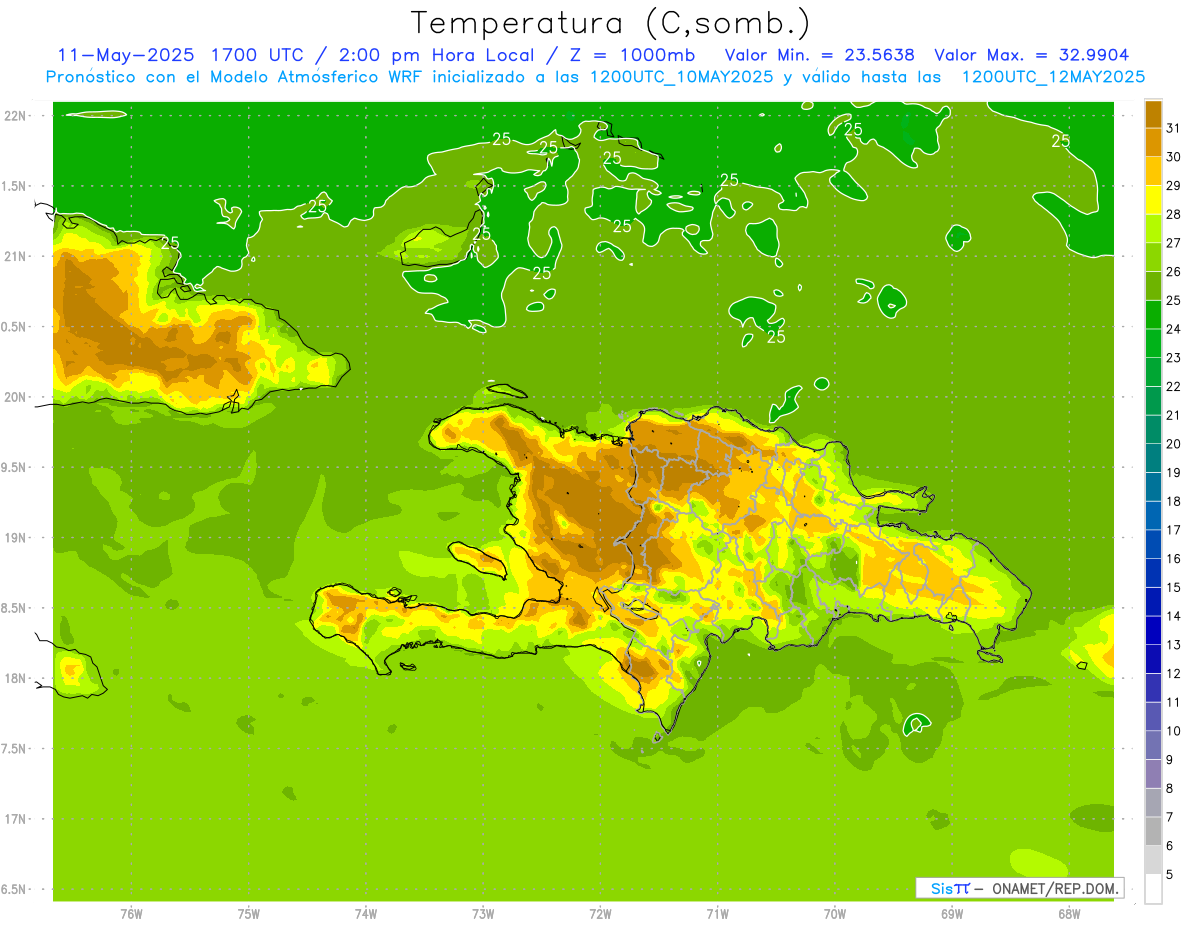The width and height of the screenshot is (1200, 927).
Task: Click the '9.5N' latitude tick label
Action: coord(15,468)
